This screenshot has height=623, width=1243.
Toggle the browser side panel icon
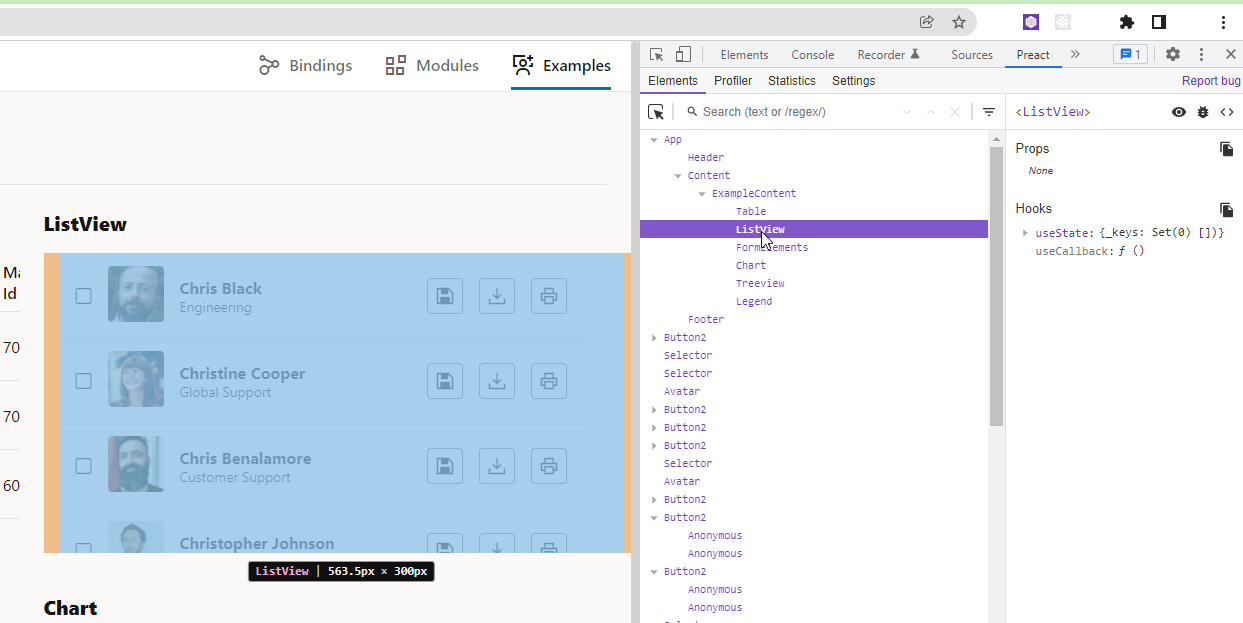(1159, 22)
